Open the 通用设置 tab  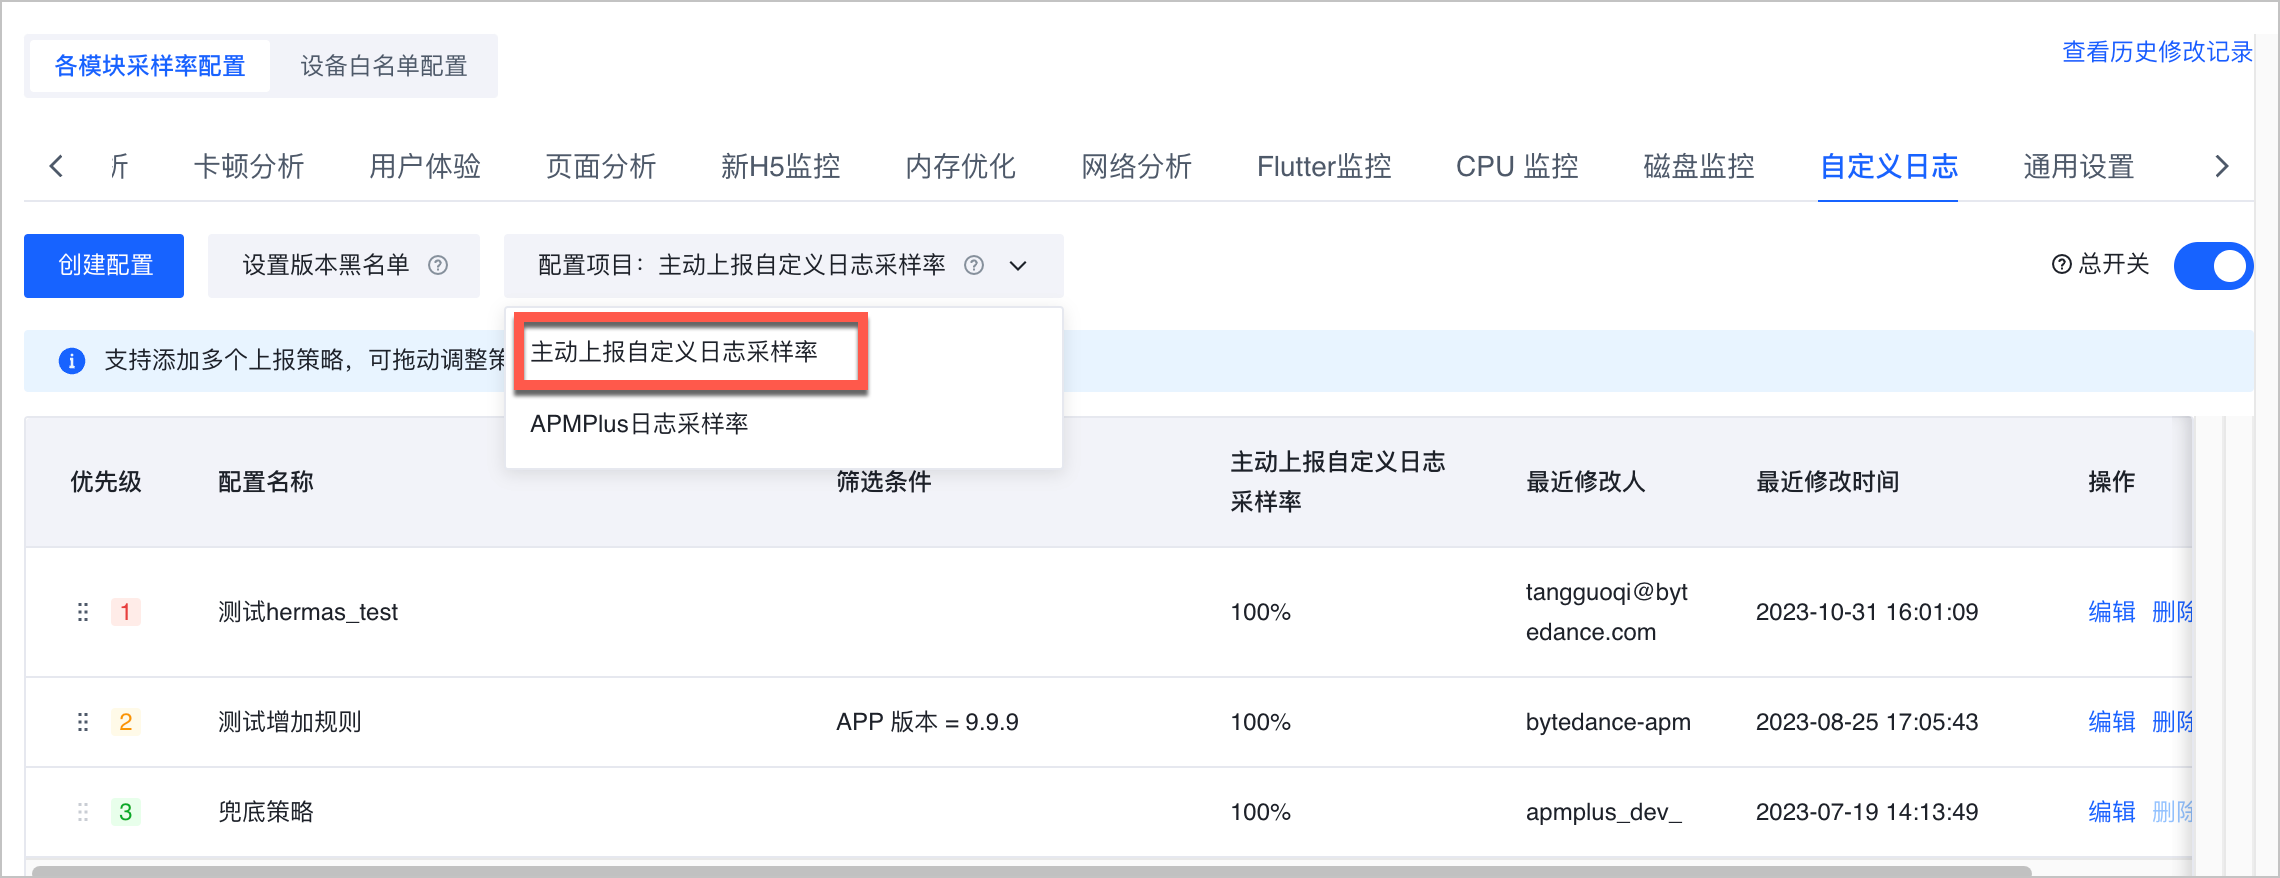click(x=2079, y=166)
